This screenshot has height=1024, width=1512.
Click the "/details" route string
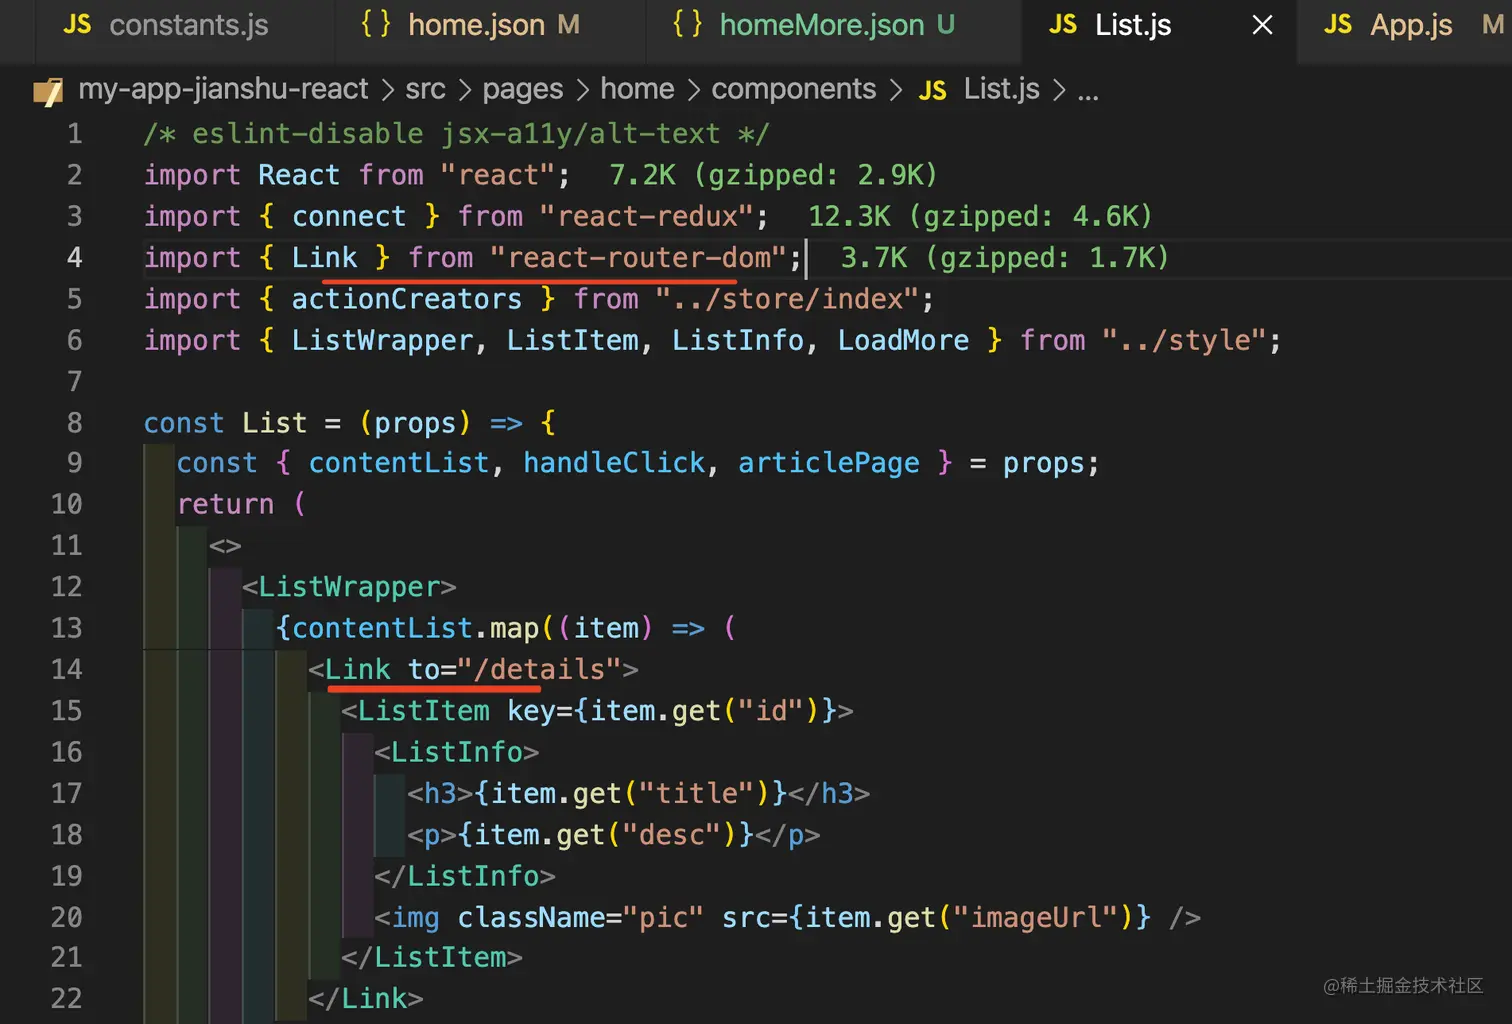[x=539, y=669]
